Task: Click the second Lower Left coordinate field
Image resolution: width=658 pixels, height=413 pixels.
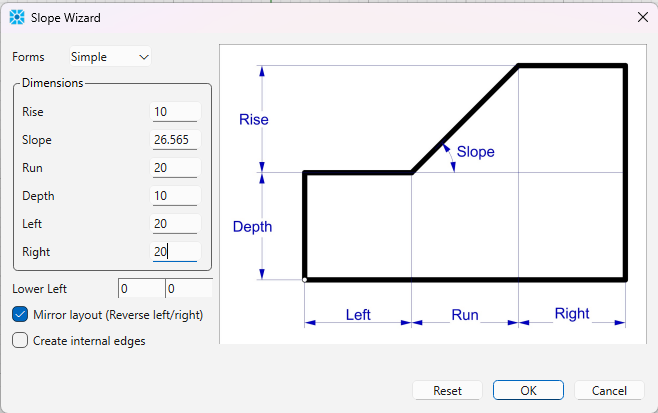Action: 188,289
